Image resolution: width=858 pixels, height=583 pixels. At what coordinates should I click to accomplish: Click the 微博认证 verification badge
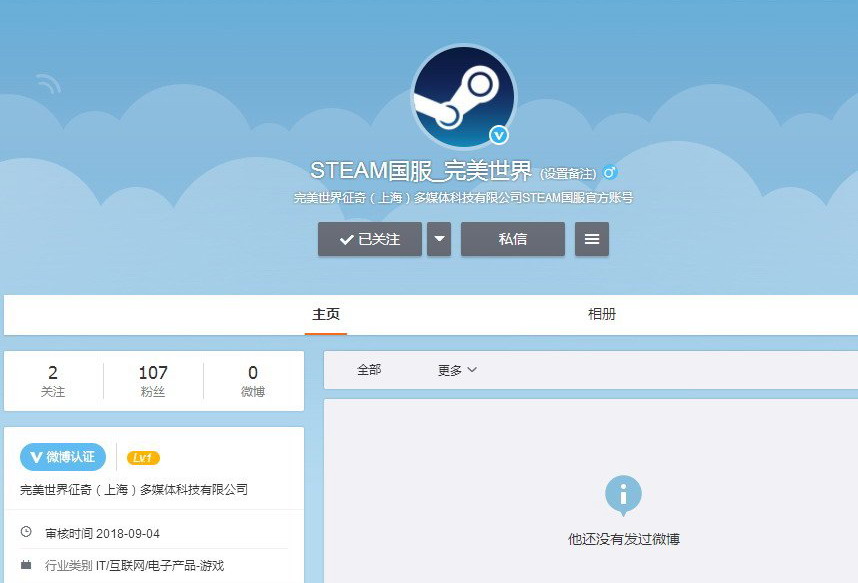[63, 457]
